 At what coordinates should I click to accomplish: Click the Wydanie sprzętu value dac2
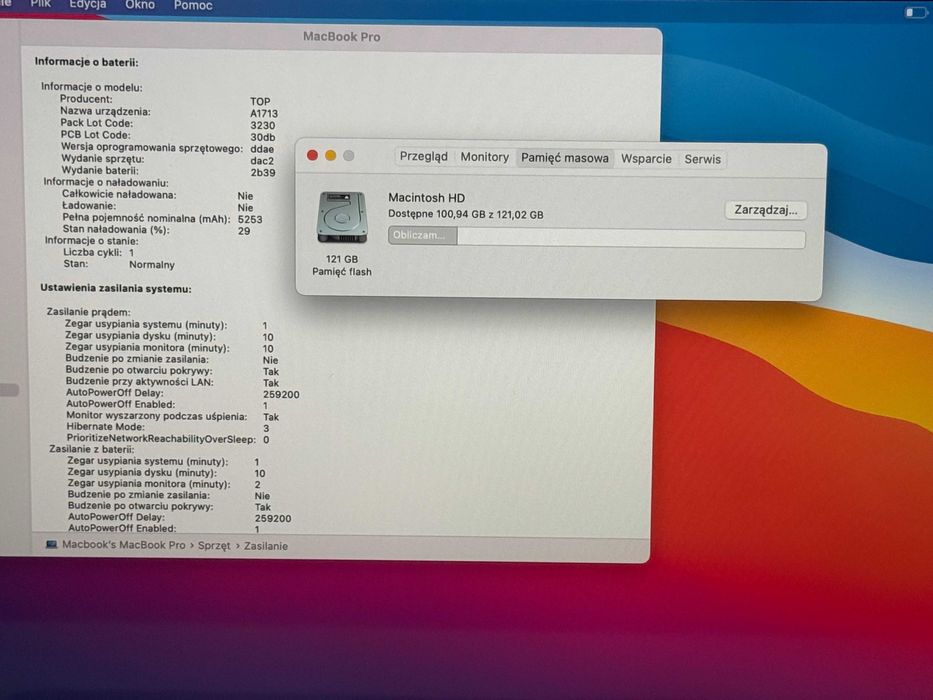point(262,161)
